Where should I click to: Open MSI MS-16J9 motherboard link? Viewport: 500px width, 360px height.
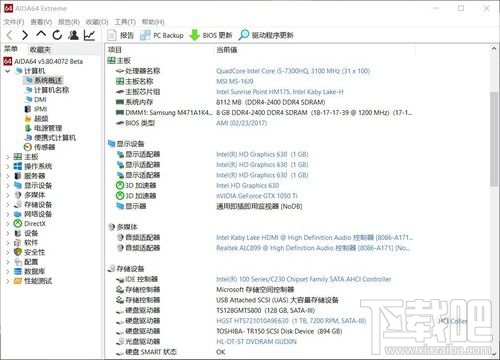coord(235,81)
